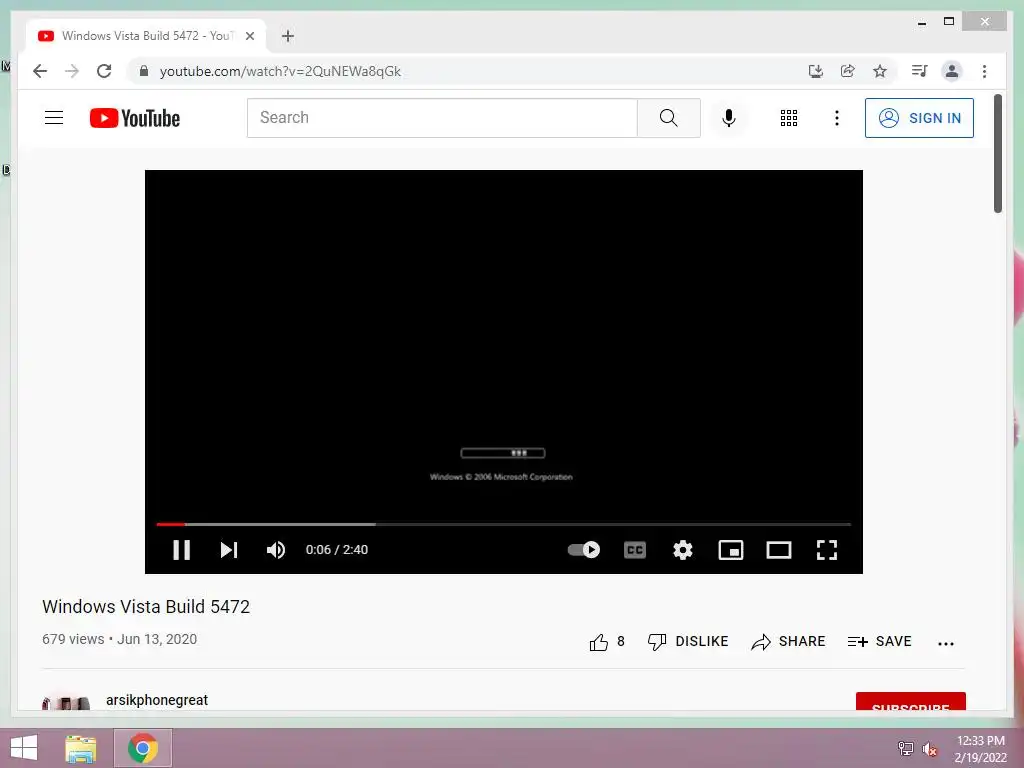Toggle the autoplay switch
The width and height of the screenshot is (1024, 768).
tap(584, 550)
